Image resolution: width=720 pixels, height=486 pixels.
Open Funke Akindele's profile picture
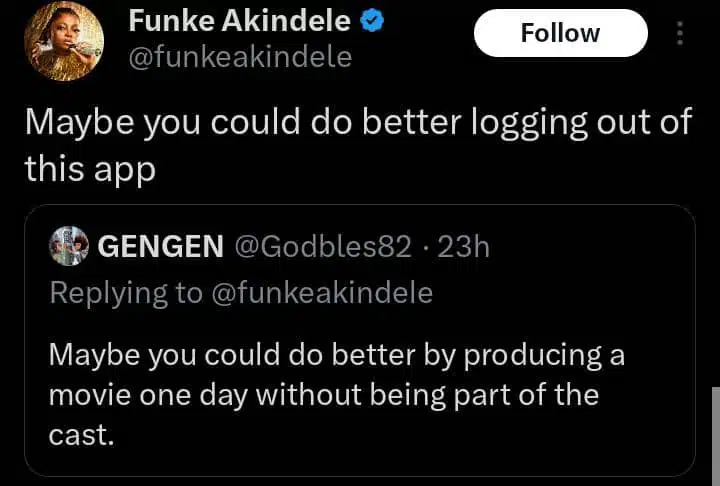click(63, 41)
